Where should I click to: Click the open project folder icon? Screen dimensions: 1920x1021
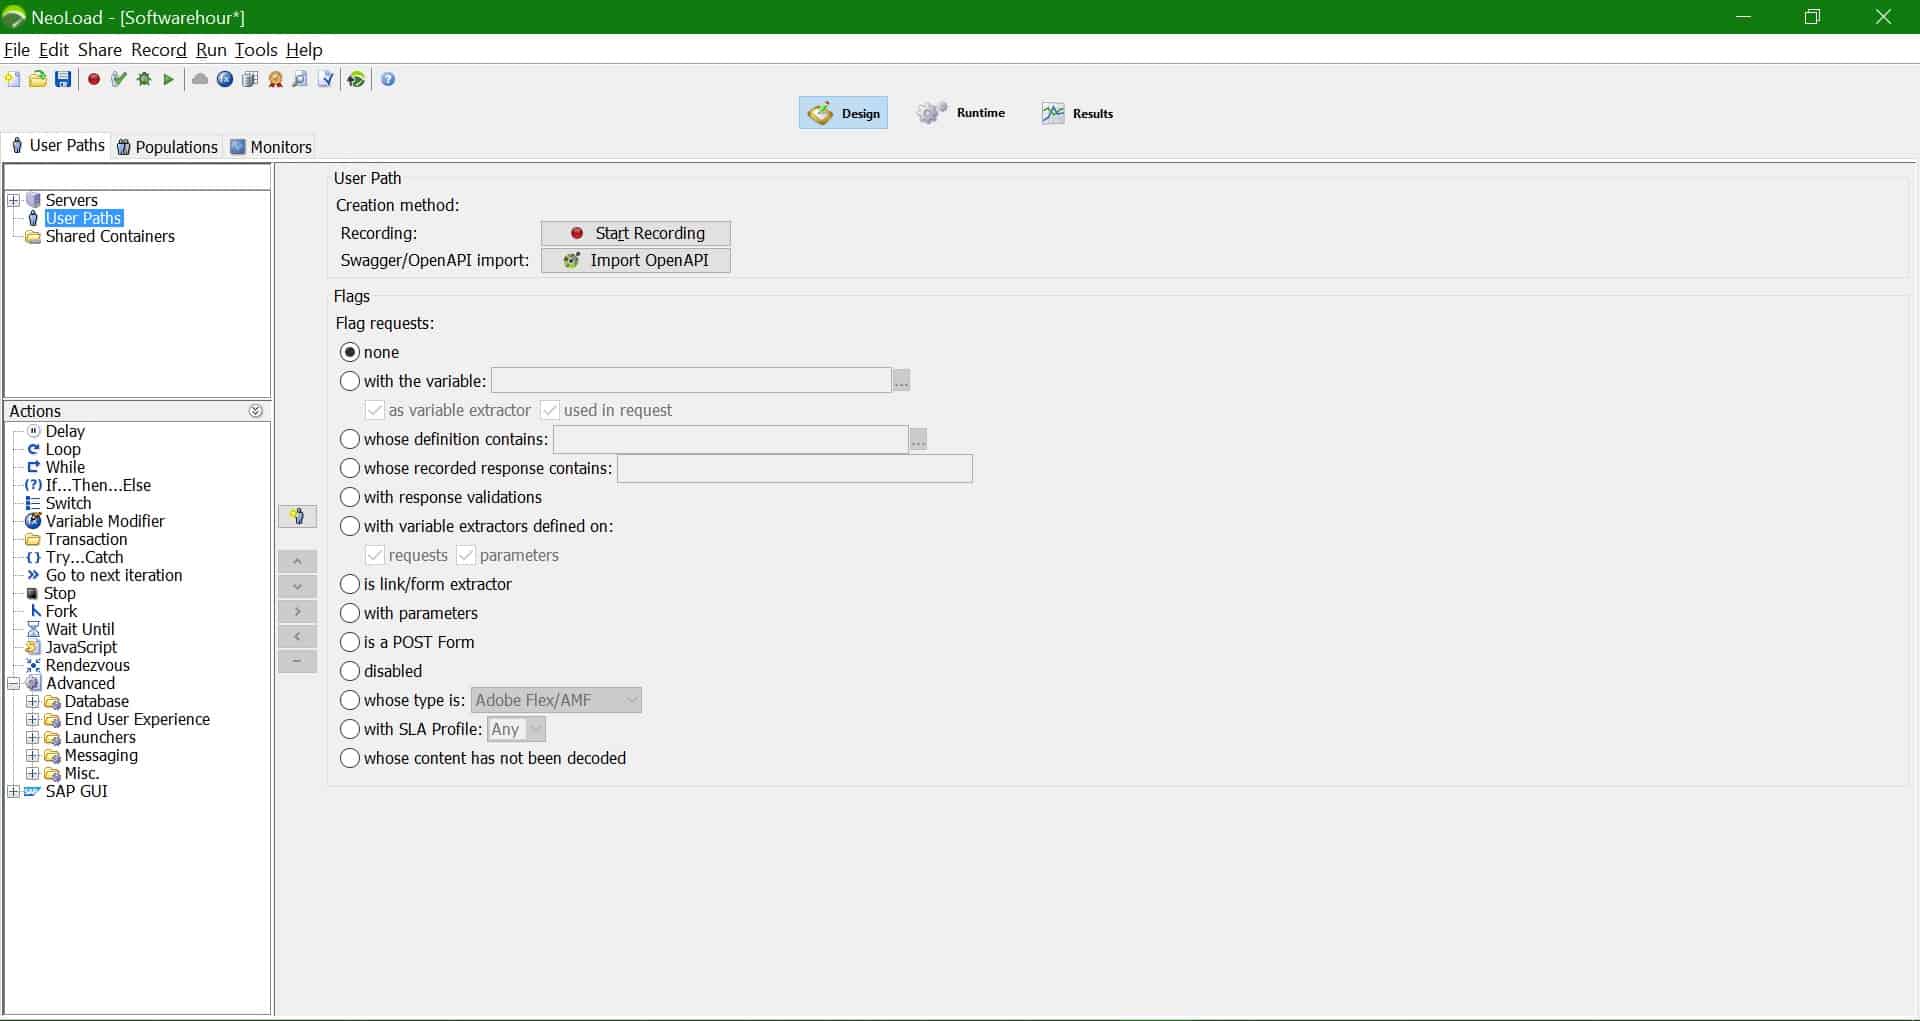coord(38,80)
